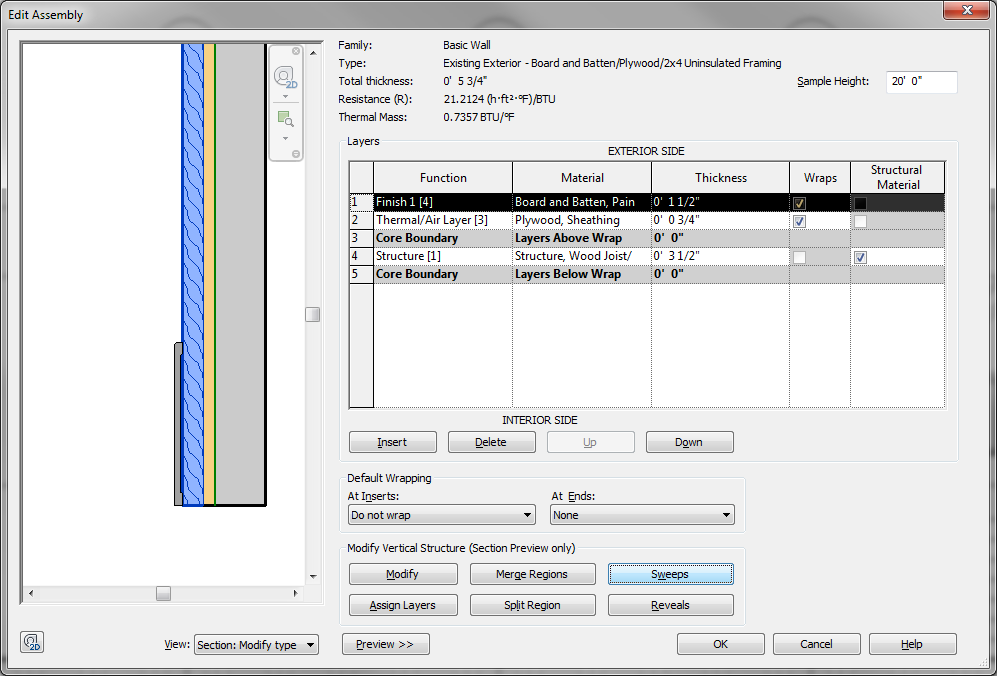Toggle Structural Material checkbox for Structure layer

[860, 258]
